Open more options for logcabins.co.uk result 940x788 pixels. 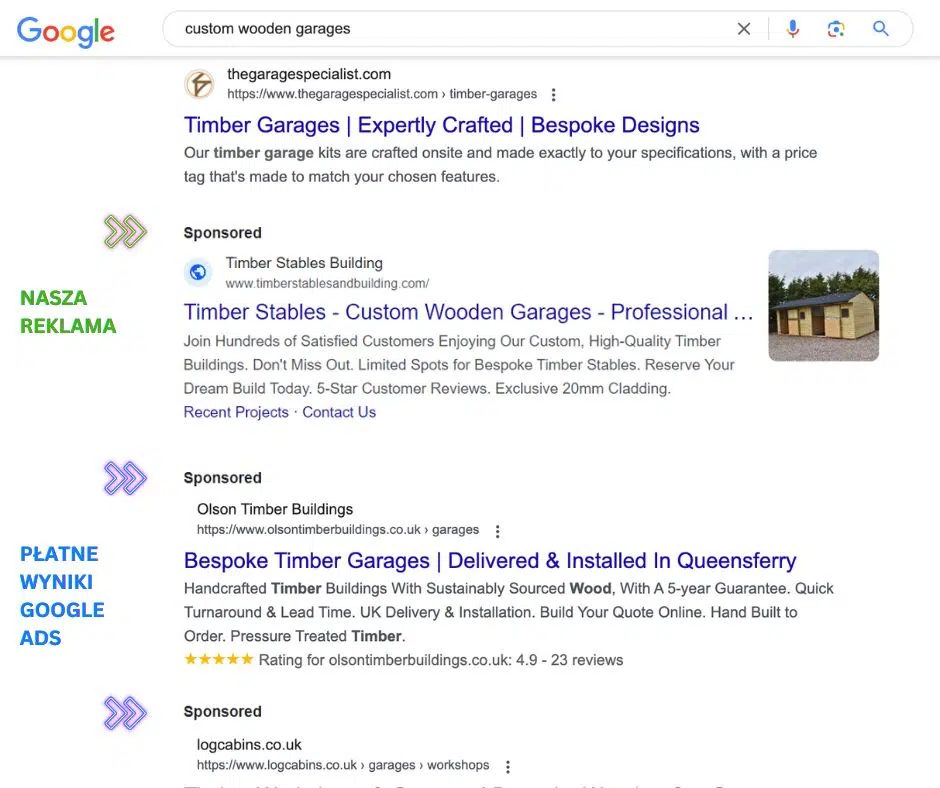click(x=508, y=767)
